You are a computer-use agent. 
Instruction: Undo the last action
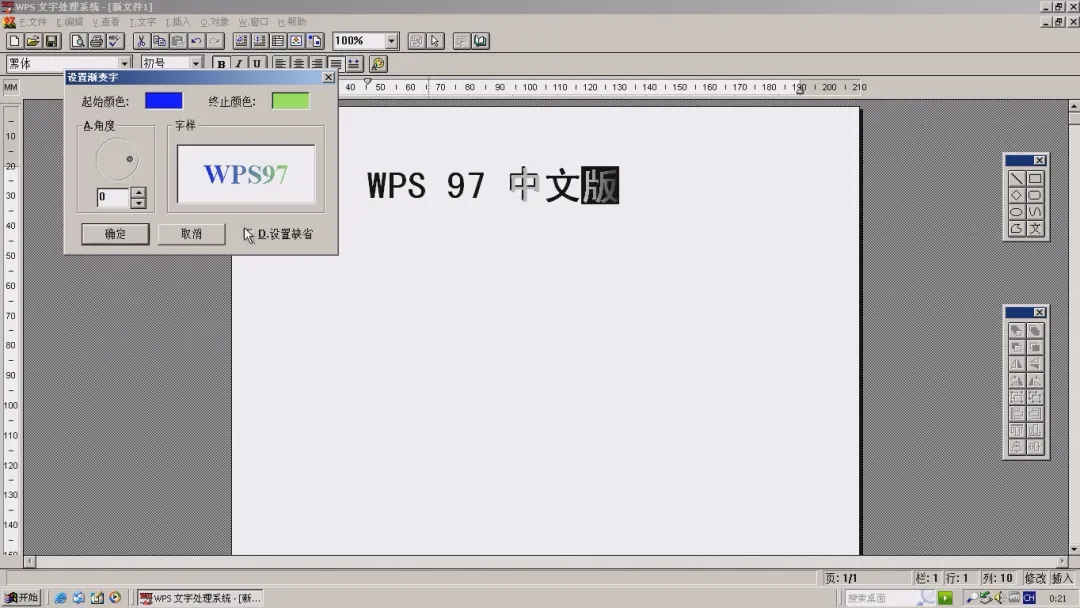(x=196, y=41)
